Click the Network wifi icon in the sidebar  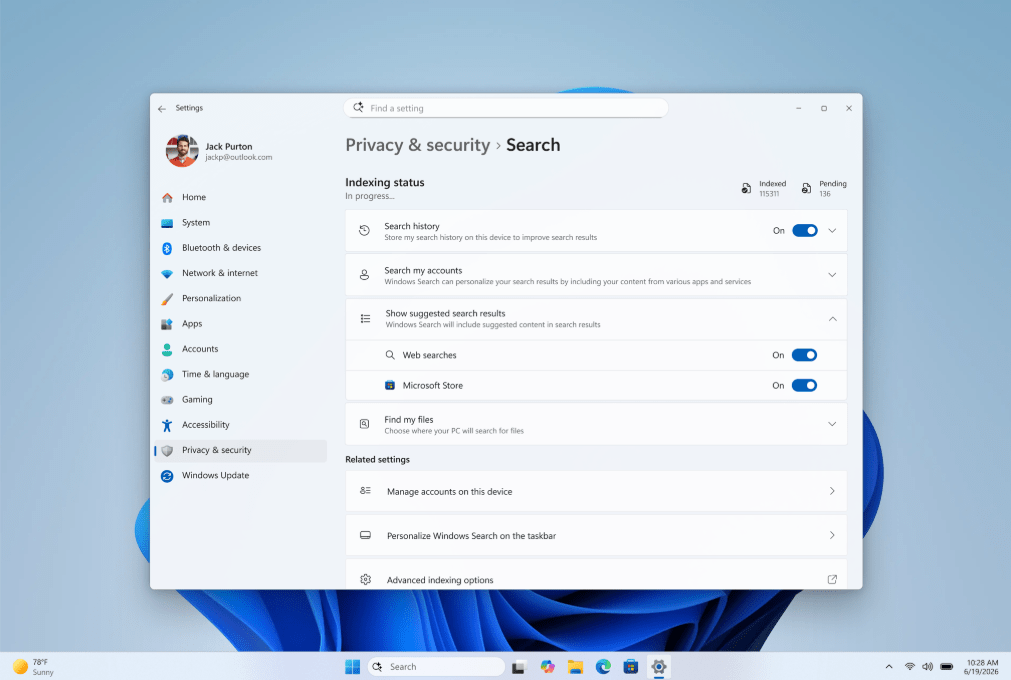tap(167, 273)
